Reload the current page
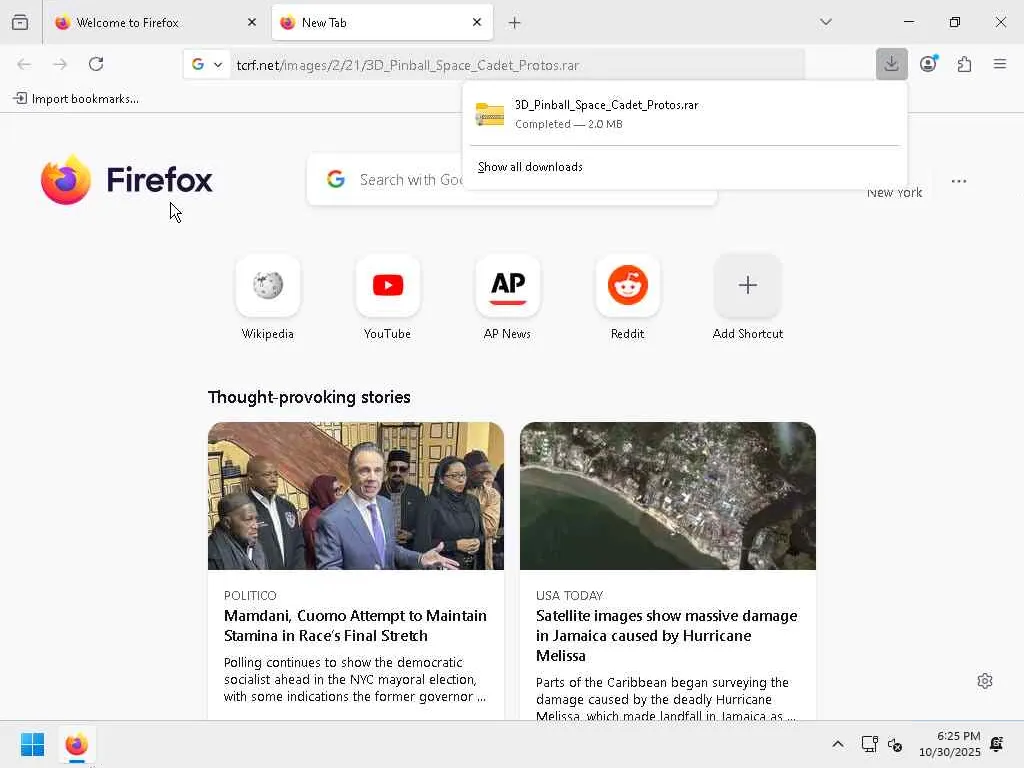1024x768 pixels. 96,64
